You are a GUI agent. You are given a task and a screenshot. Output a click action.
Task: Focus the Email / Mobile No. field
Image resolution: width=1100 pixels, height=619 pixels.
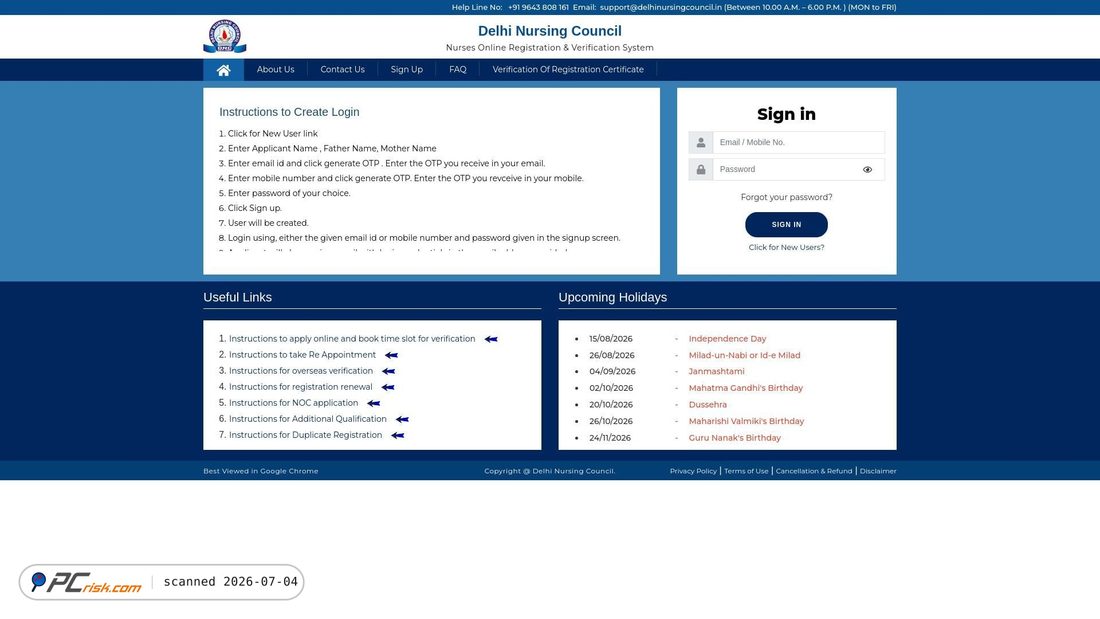click(x=798, y=142)
